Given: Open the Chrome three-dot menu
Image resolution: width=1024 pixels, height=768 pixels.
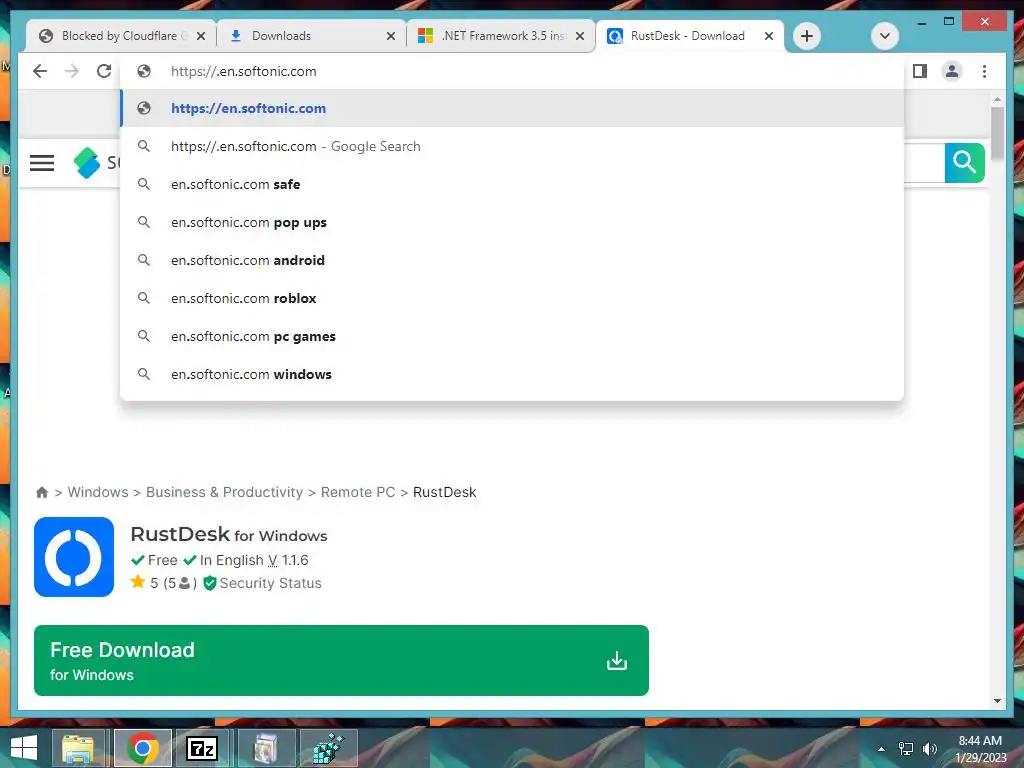Looking at the screenshot, I should pyautogui.click(x=984, y=71).
